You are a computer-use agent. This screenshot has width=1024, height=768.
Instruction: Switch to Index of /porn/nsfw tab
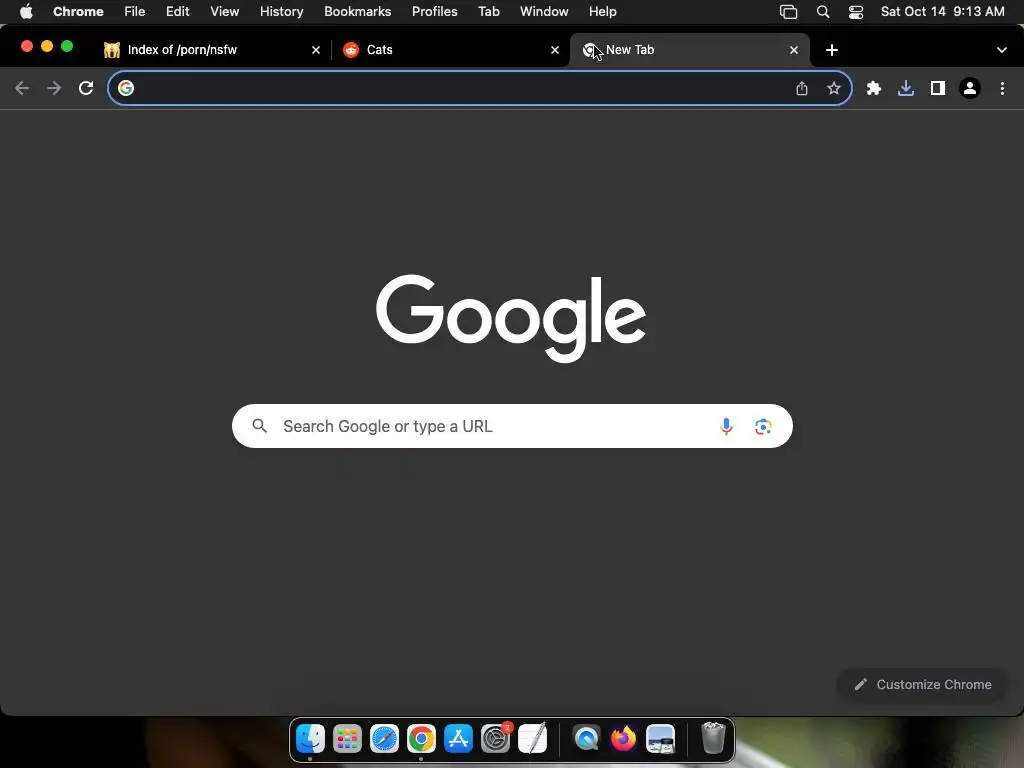(212, 50)
